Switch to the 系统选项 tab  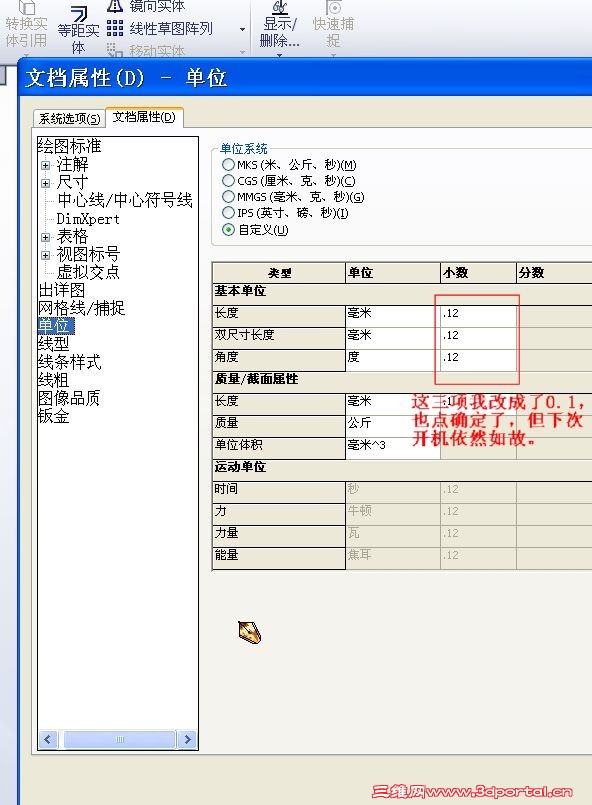click(x=69, y=119)
